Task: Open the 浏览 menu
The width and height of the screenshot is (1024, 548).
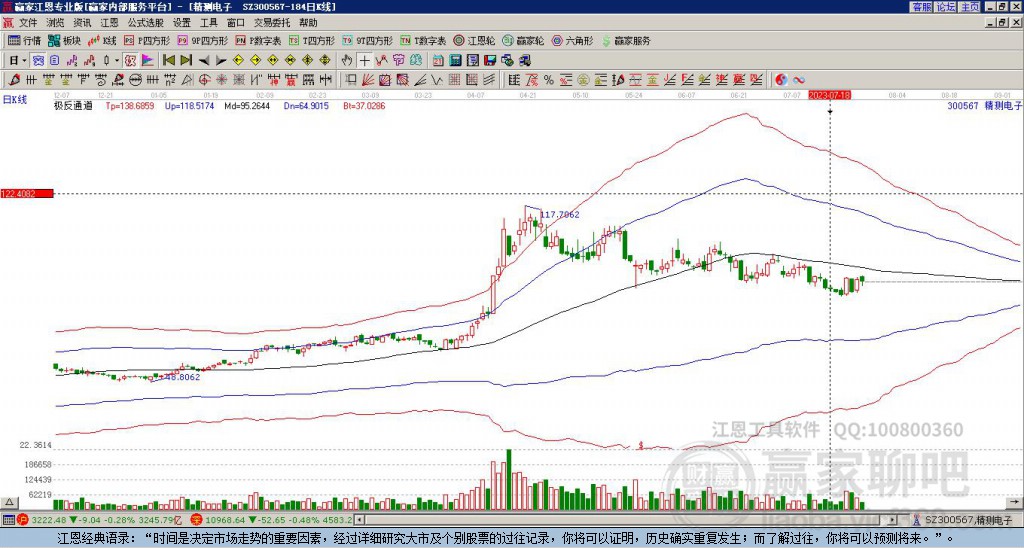Action: coord(56,23)
